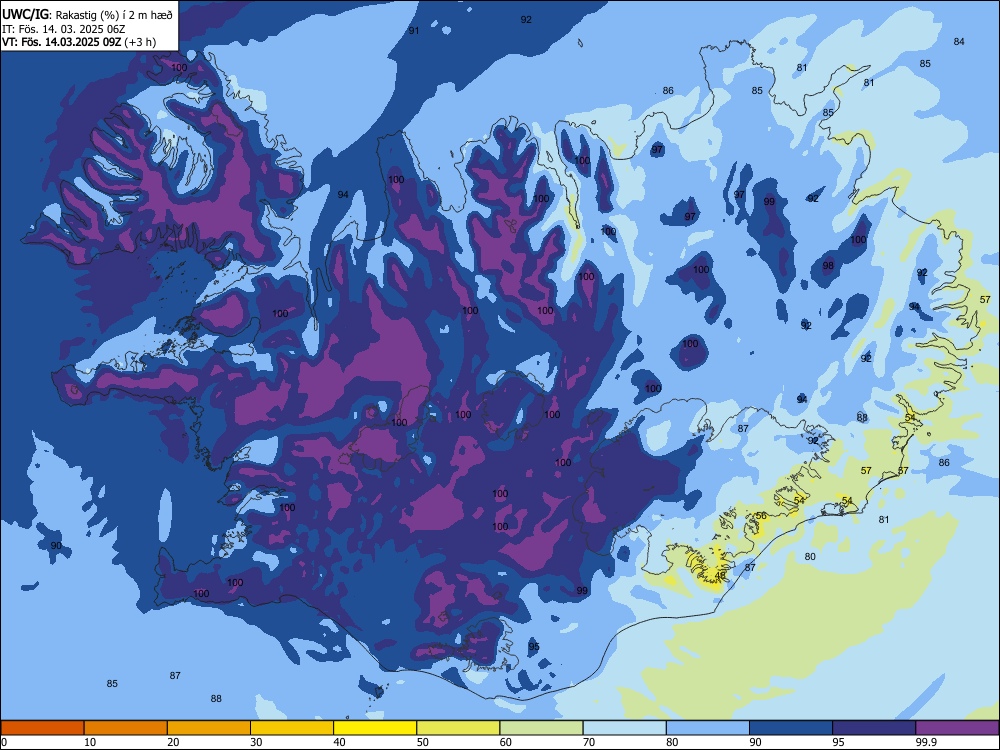Click the 'UWC/IG: Rakastig (%) í 2 m hæð' title

click(x=87, y=15)
